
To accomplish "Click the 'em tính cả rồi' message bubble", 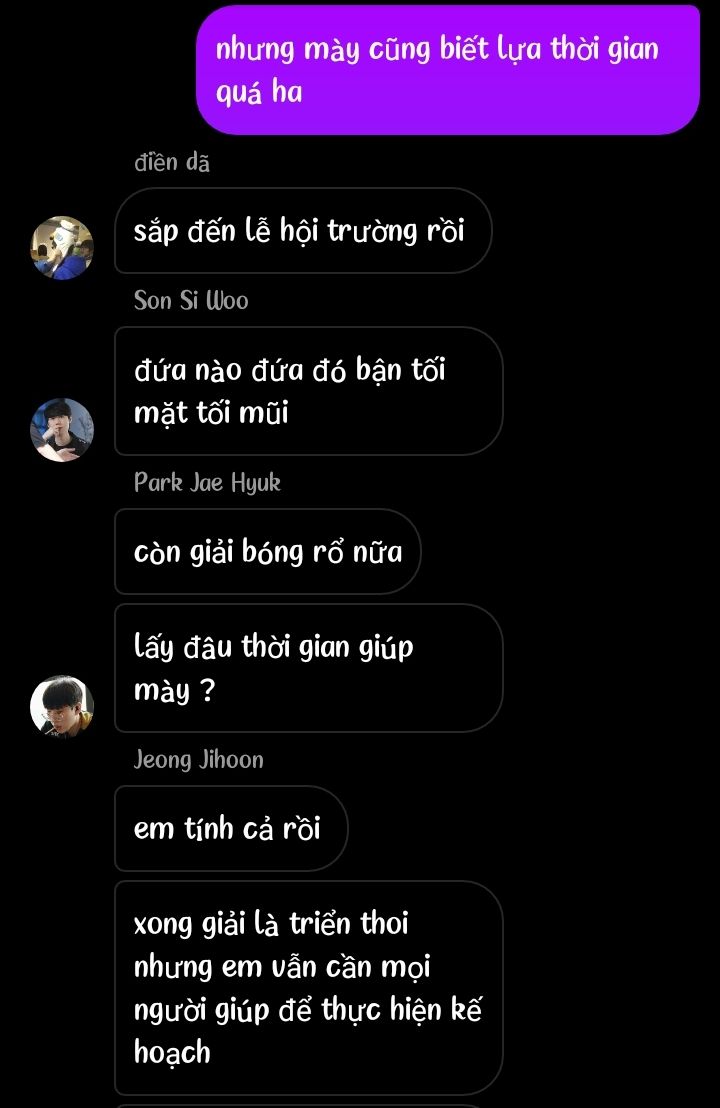I will point(231,828).
